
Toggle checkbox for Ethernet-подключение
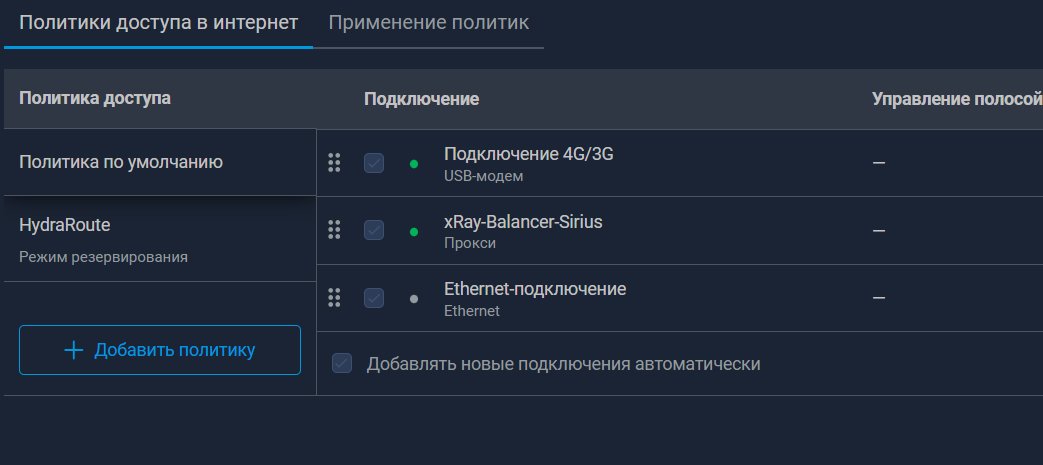pos(374,298)
